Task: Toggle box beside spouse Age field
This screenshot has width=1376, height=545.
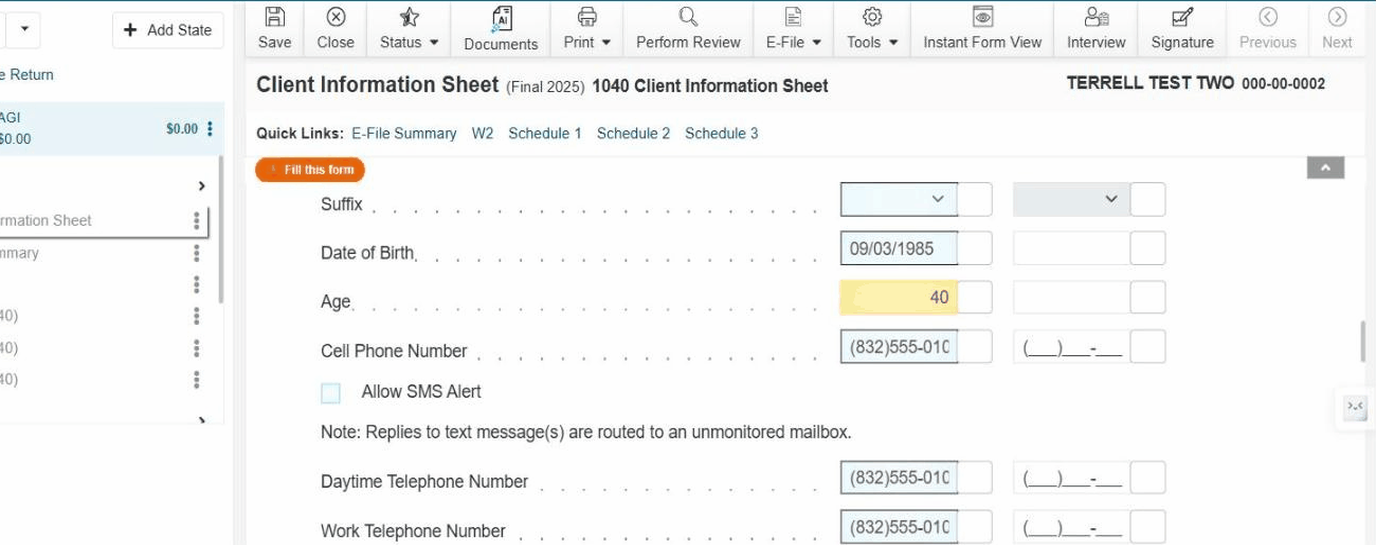Action: point(1148,297)
